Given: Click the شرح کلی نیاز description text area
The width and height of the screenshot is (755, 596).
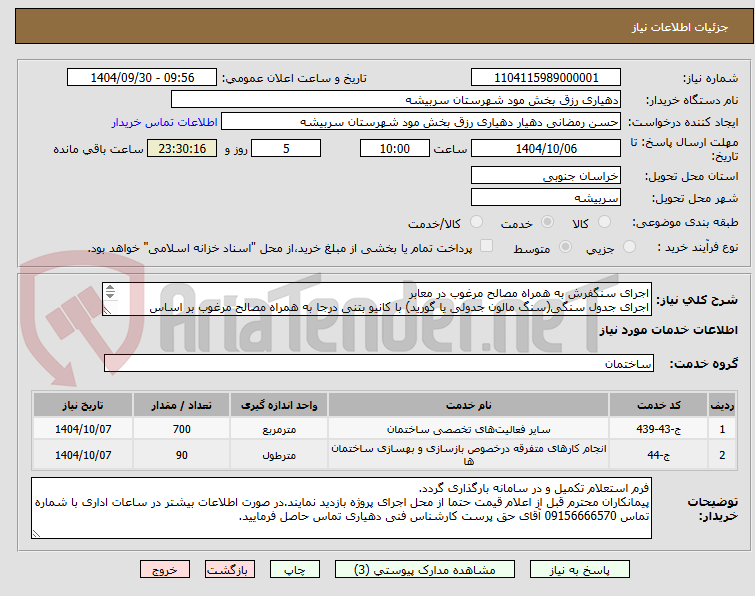Looking at the screenshot, I should (377, 299).
